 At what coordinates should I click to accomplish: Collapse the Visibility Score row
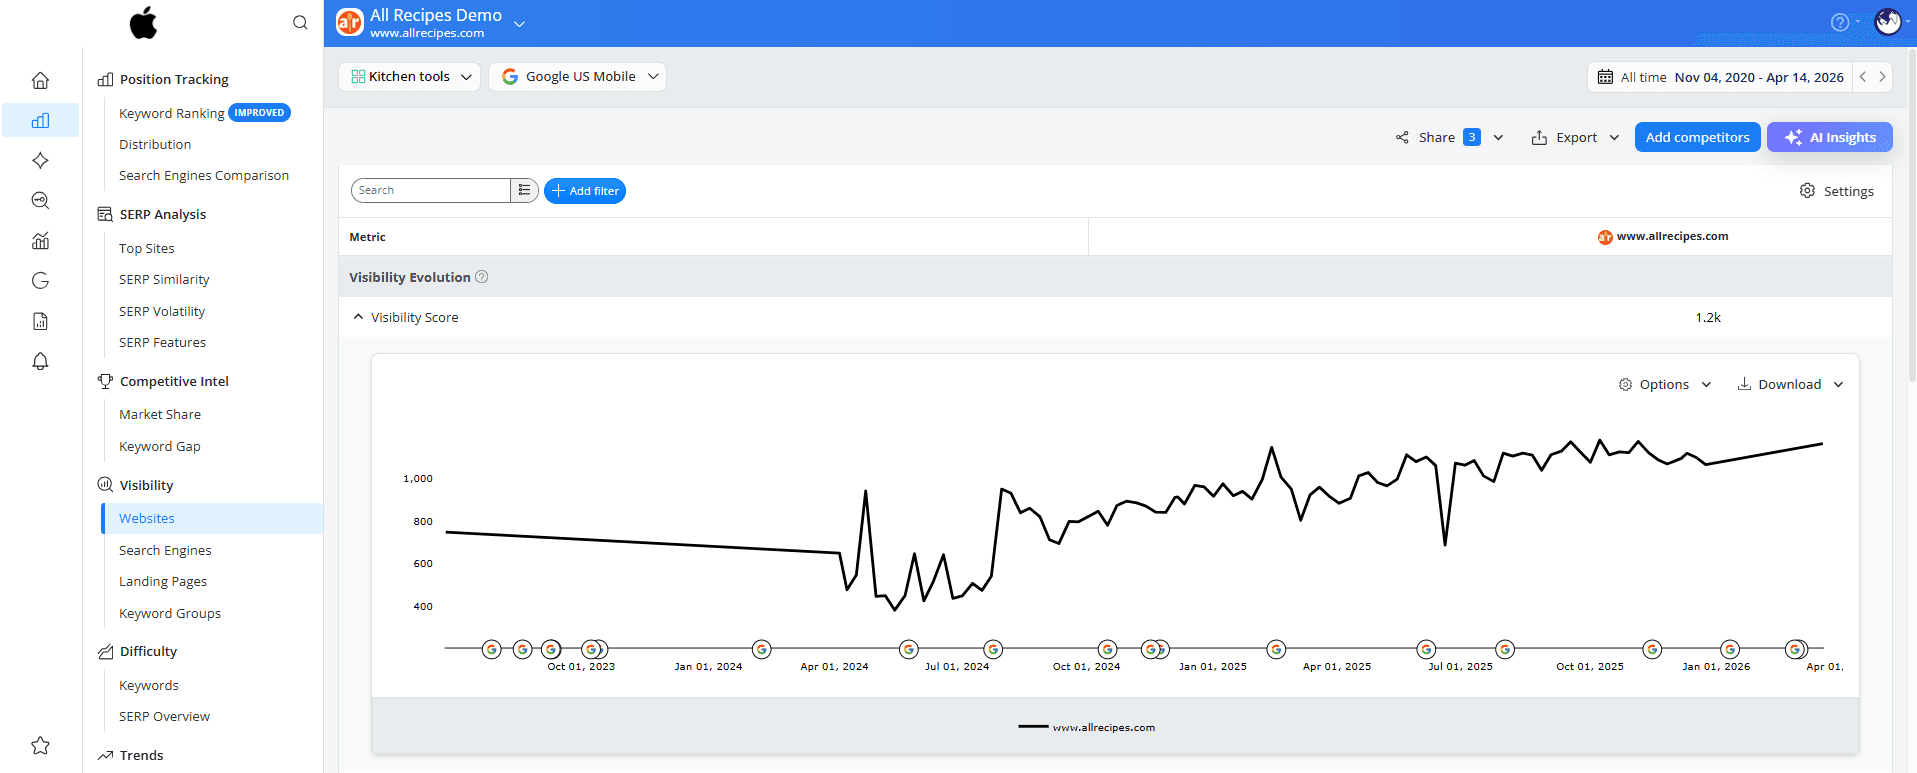pyautogui.click(x=358, y=317)
